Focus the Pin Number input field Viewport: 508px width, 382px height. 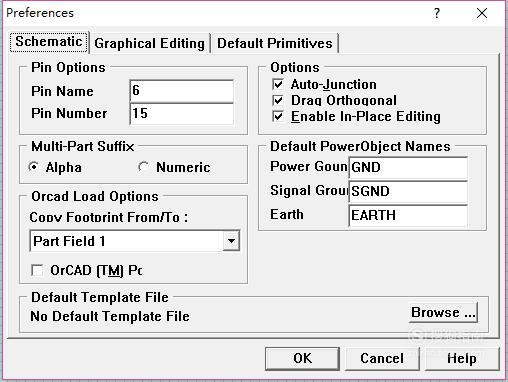point(182,113)
